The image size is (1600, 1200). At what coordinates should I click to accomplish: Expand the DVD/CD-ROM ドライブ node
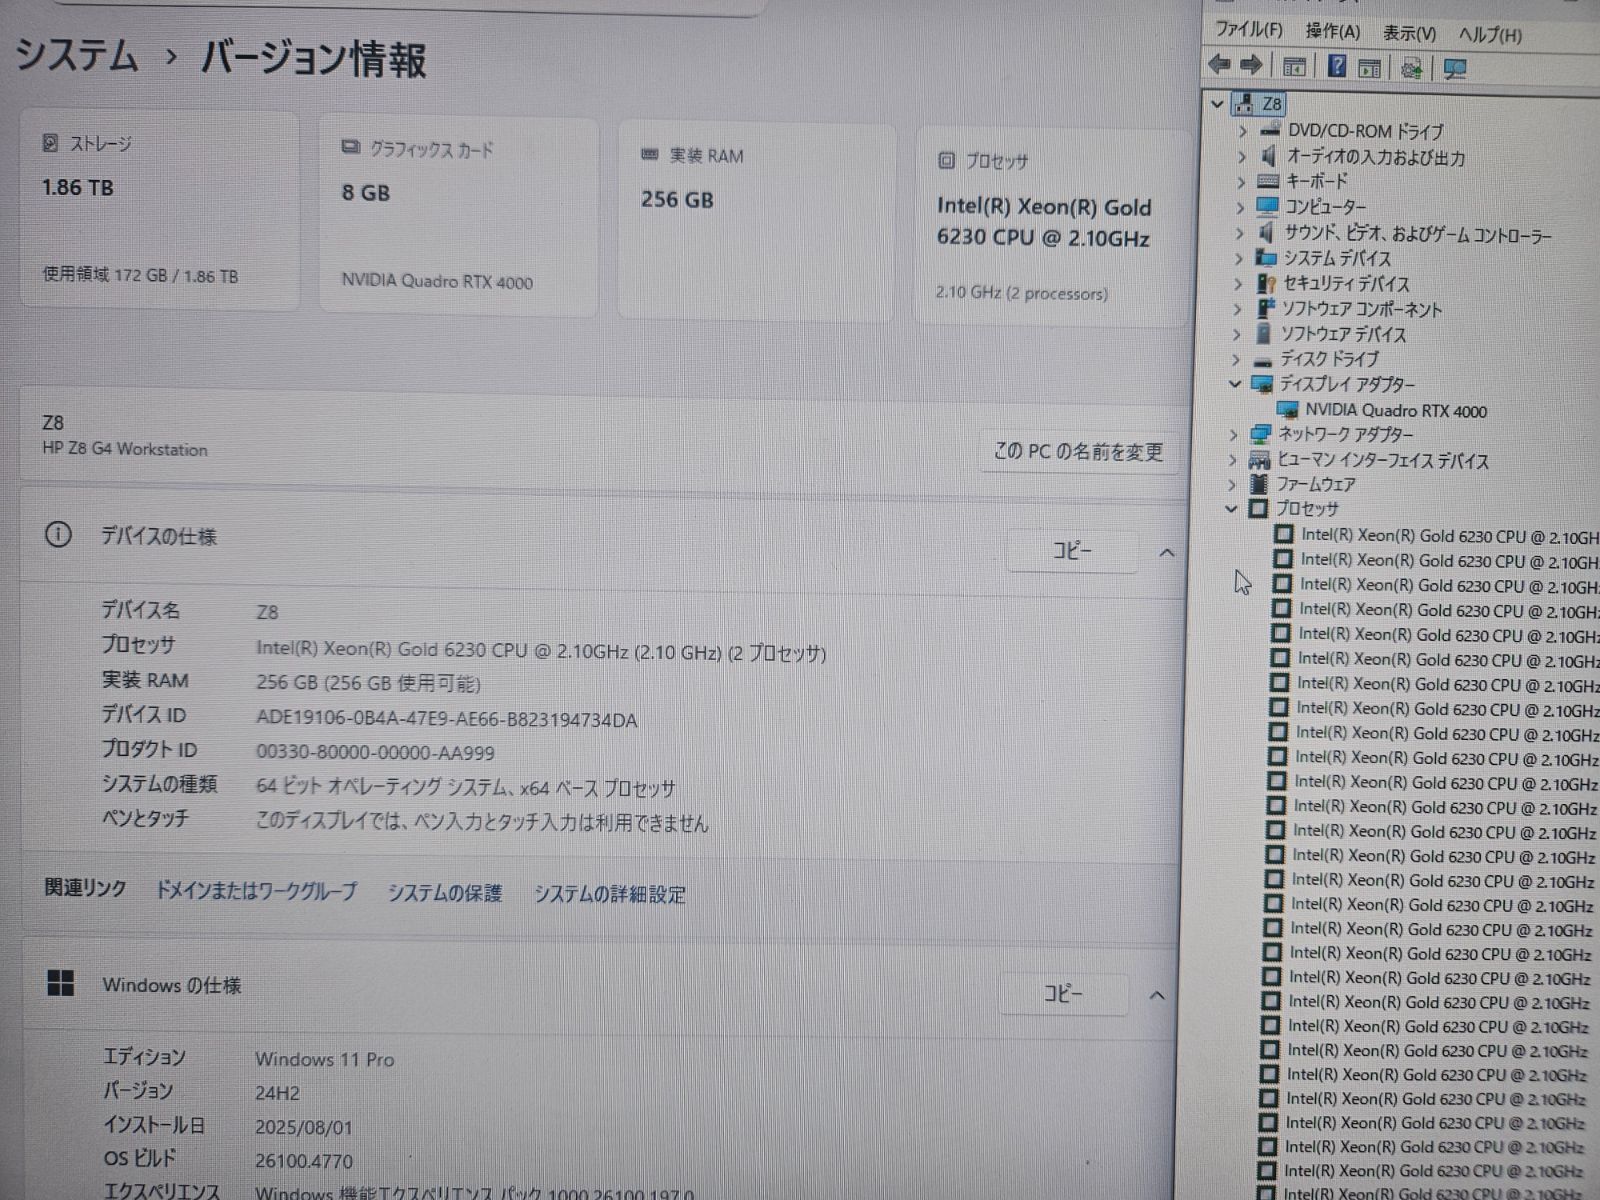pyautogui.click(x=1242, y=131)
